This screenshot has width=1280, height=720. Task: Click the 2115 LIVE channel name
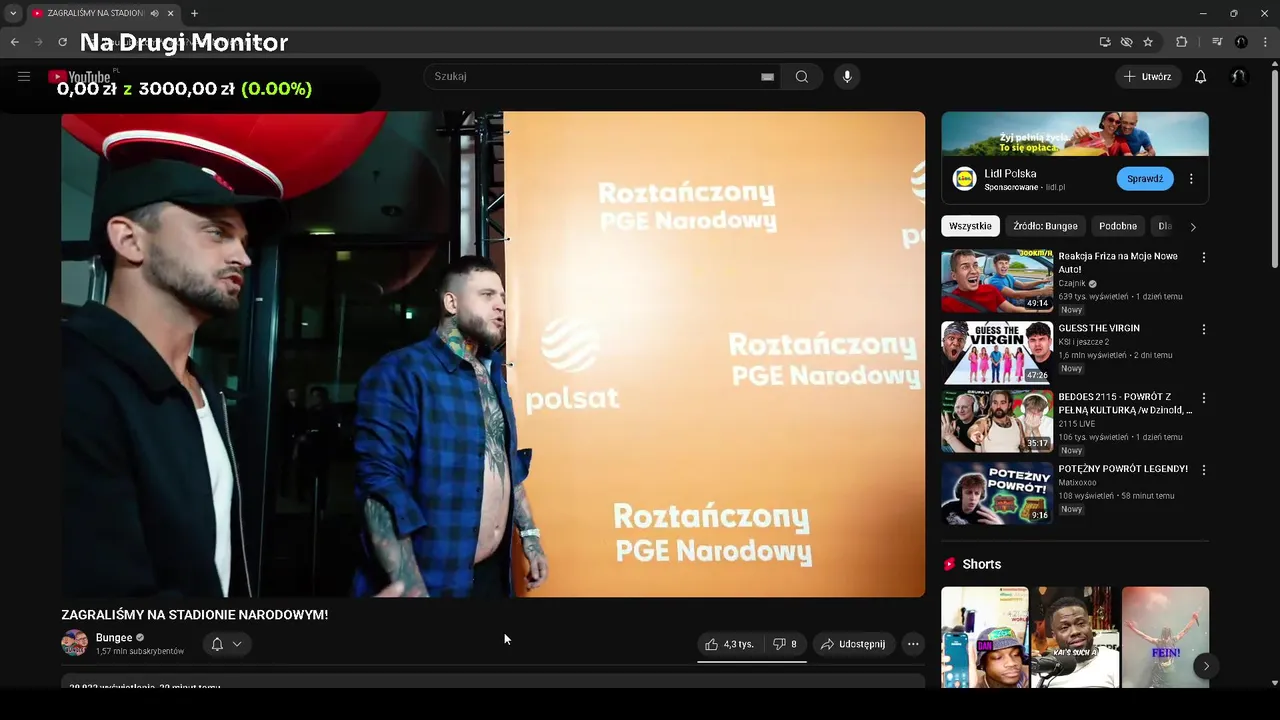click(1077, 424)
